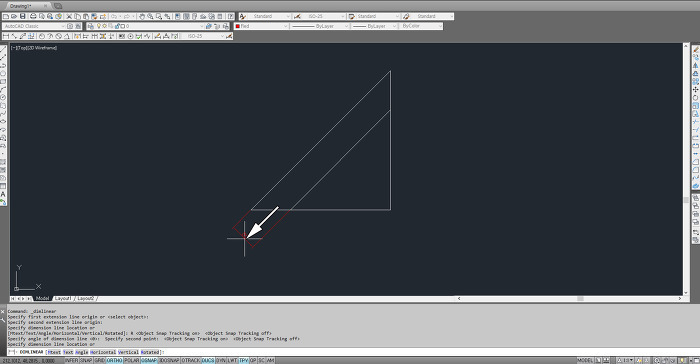Image resolution: width=700 pixels, height=364 pixels.
Task: Choose the Horizontal option in command line
Action: click(103, 352)
